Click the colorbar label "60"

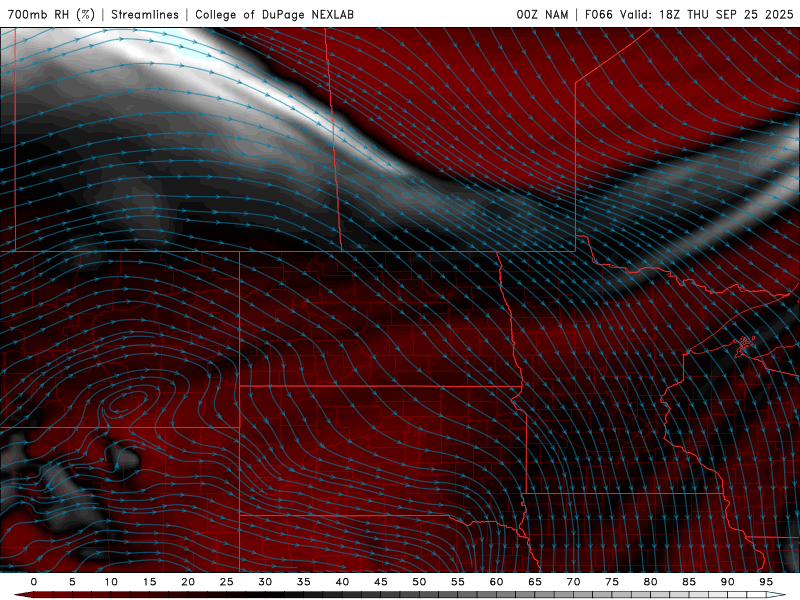pos(496,582)
